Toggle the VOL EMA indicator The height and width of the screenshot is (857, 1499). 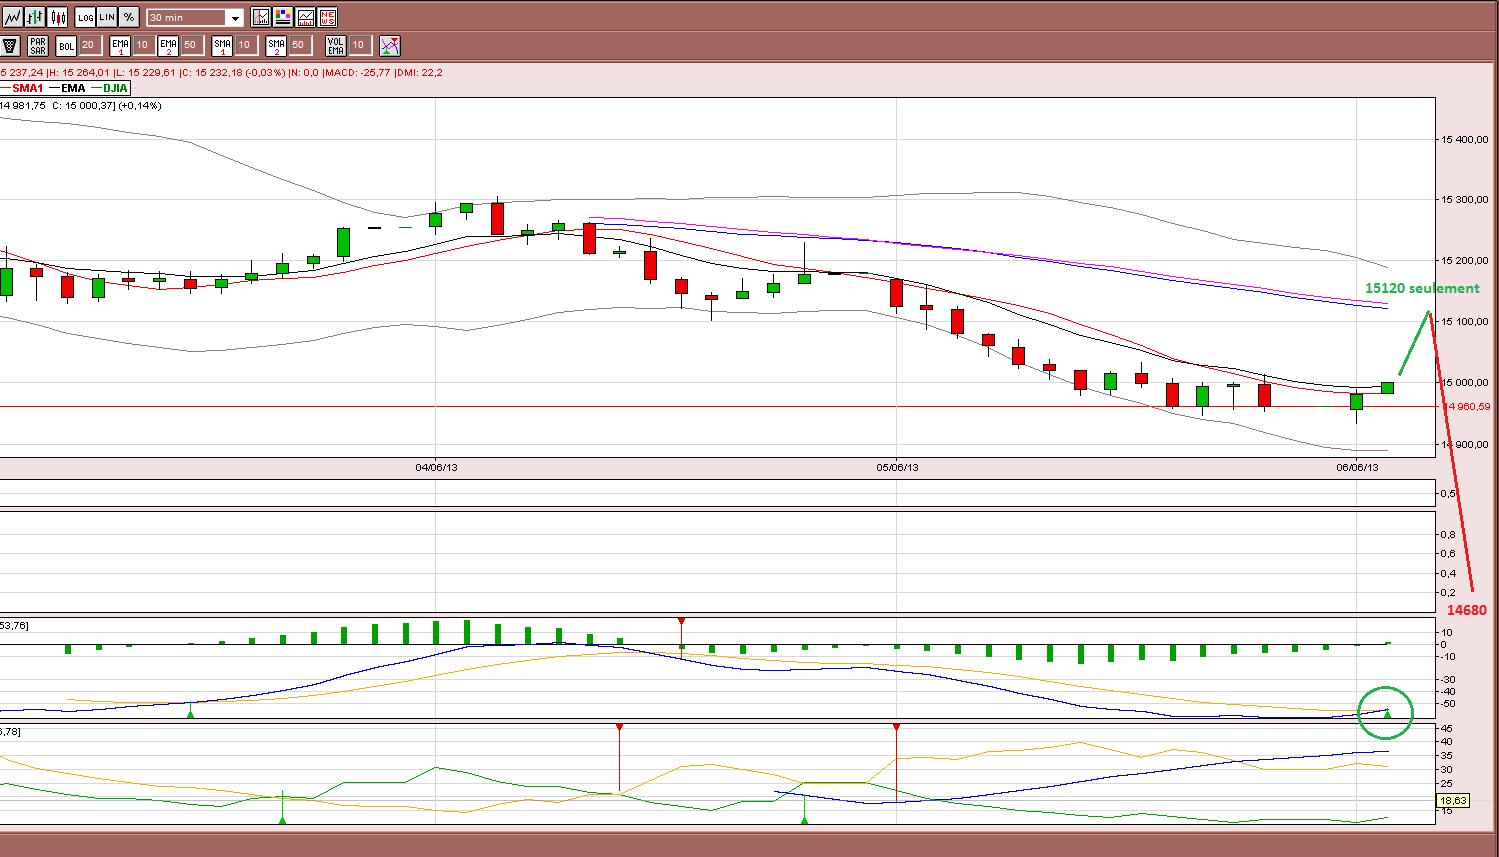click(336, 45)
